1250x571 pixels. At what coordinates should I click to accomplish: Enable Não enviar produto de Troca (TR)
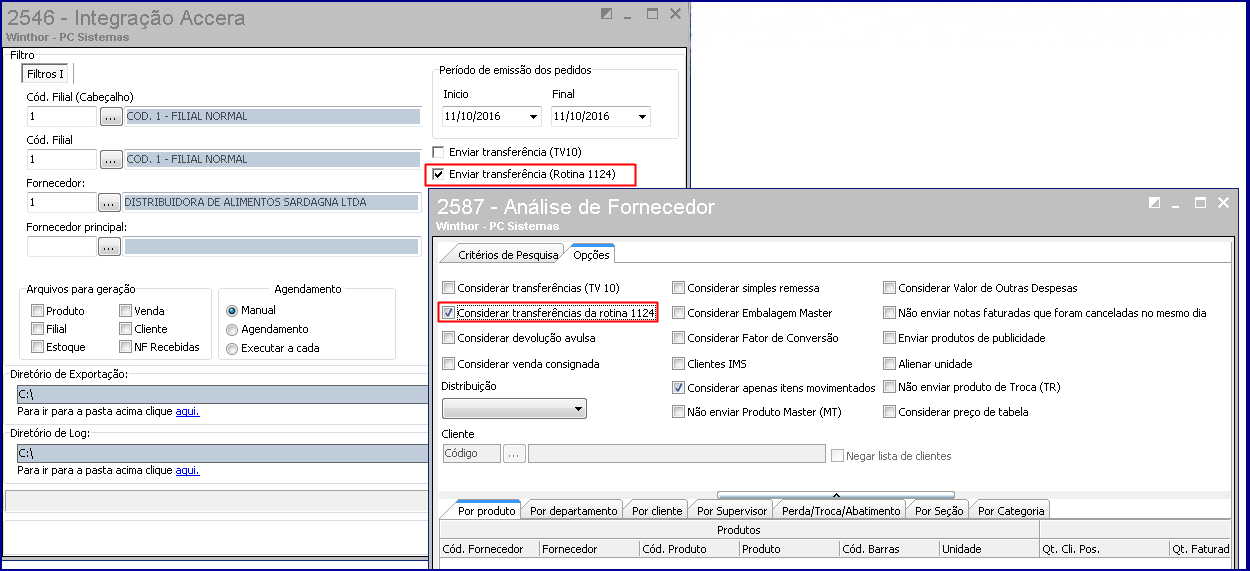pos(890,388)
